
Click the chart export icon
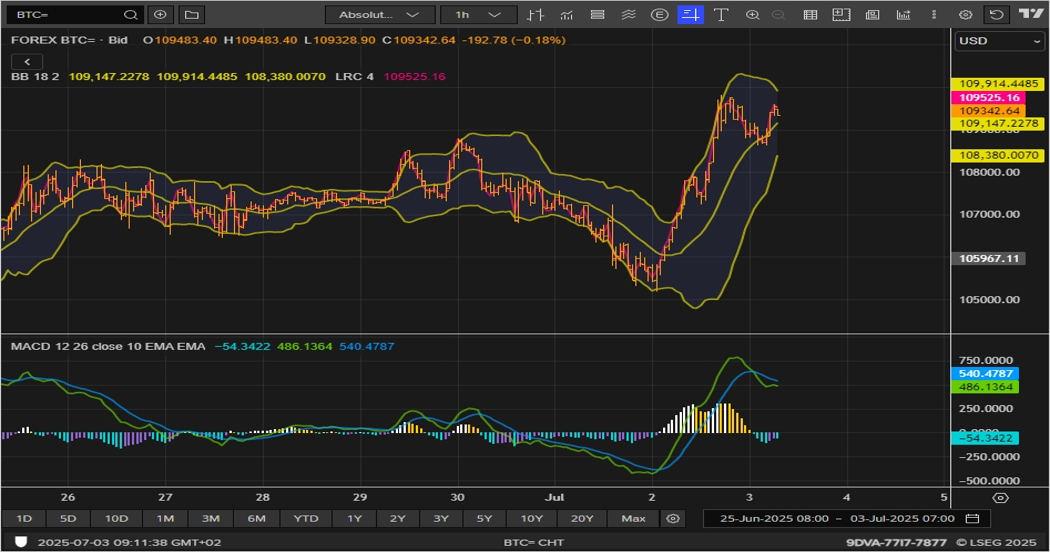point(903,15)
